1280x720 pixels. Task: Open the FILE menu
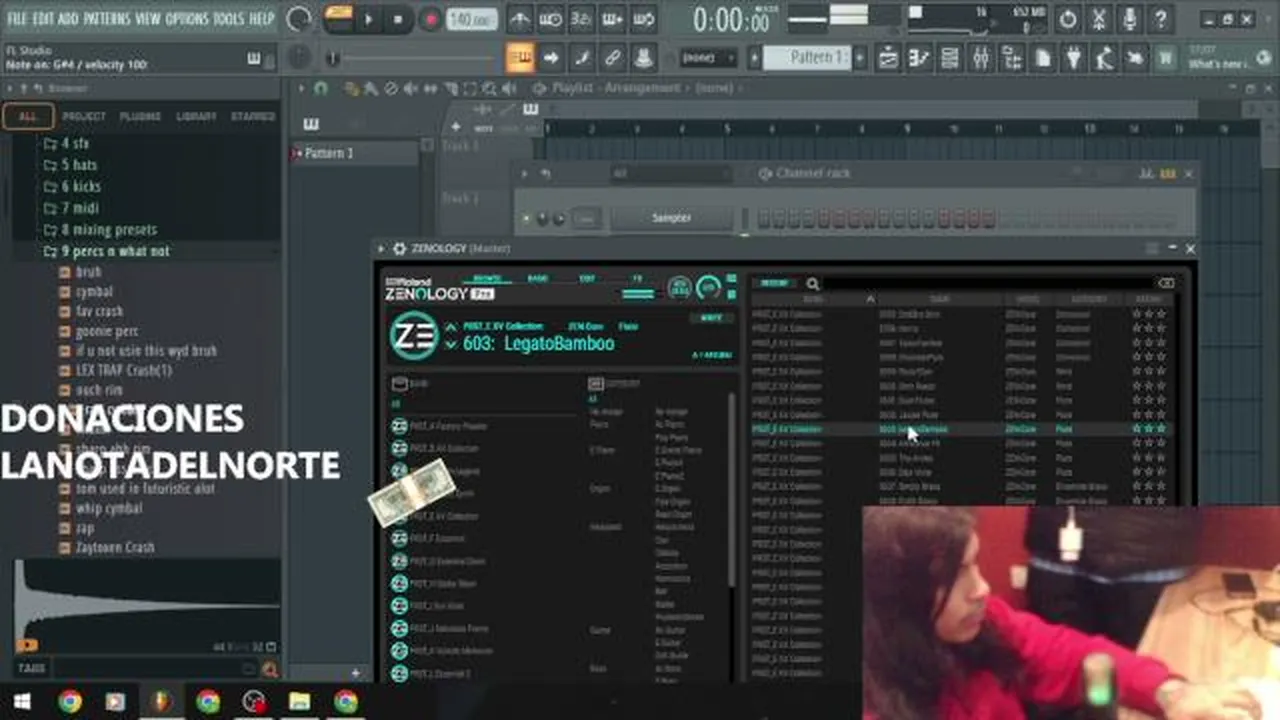pyautogui.click(x=17, y=19)
